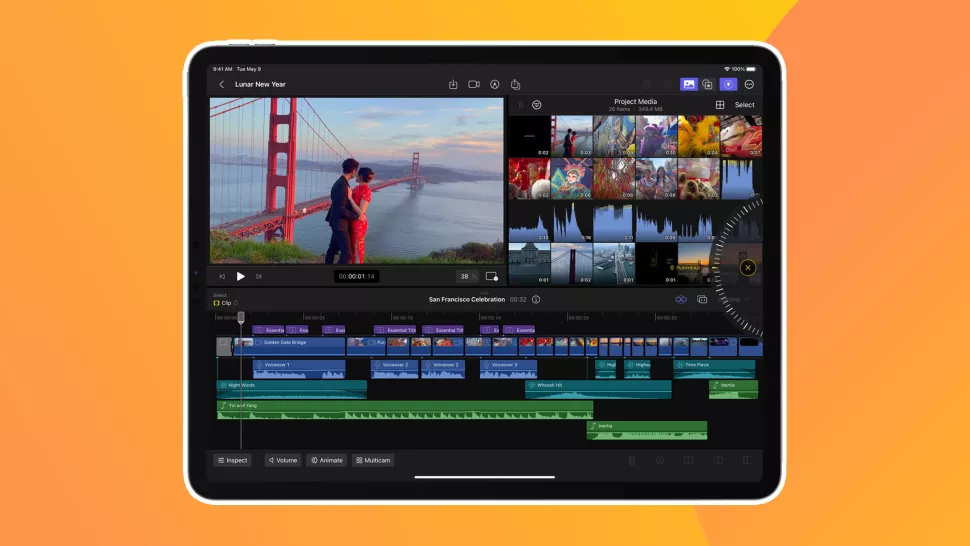Select the Golden Gate Bridge clip
Viewport: 970px width, 546px height.
290,346
